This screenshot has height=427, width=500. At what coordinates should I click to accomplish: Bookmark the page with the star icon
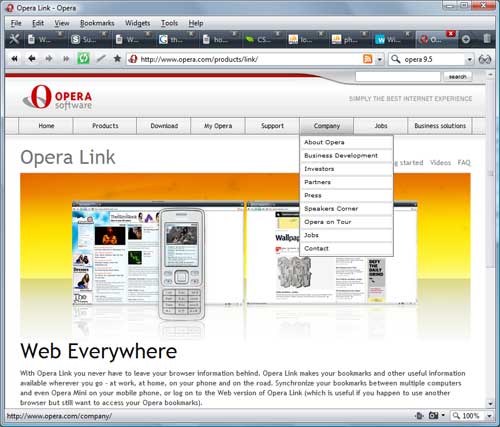coord(117,59)
